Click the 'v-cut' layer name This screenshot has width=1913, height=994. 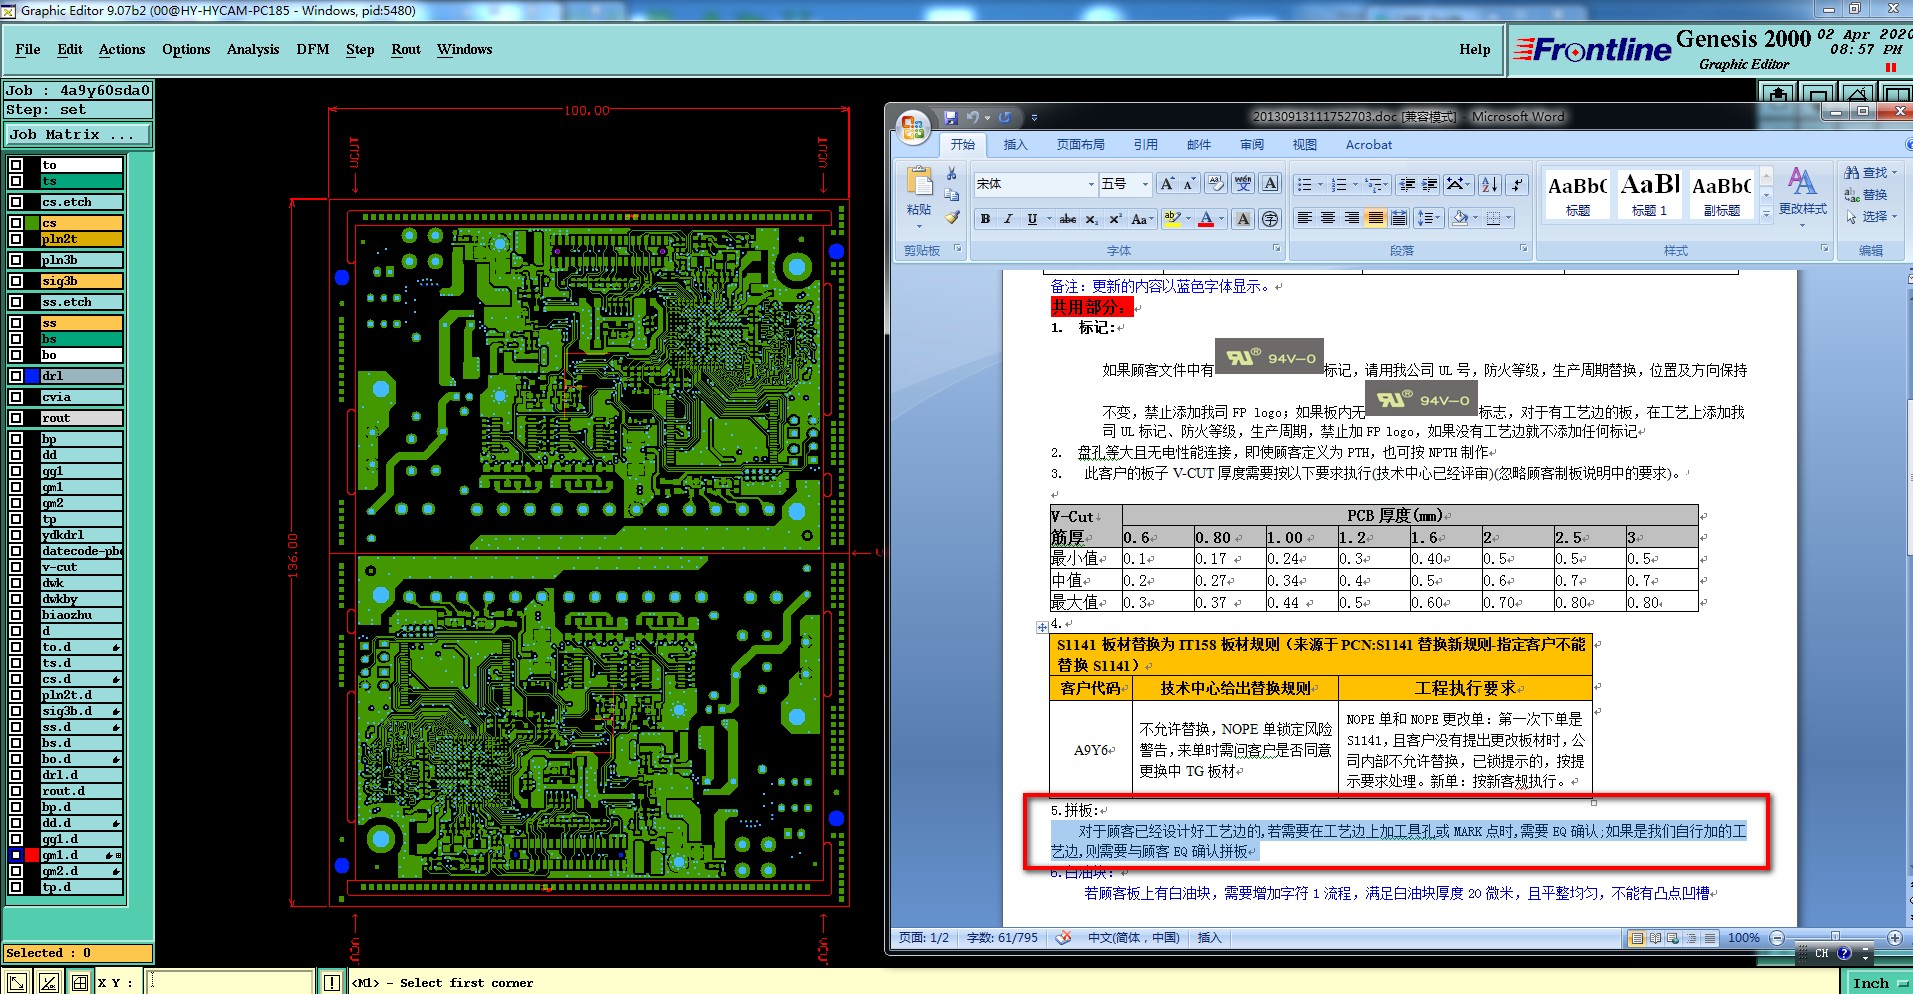tap(82, 567)
